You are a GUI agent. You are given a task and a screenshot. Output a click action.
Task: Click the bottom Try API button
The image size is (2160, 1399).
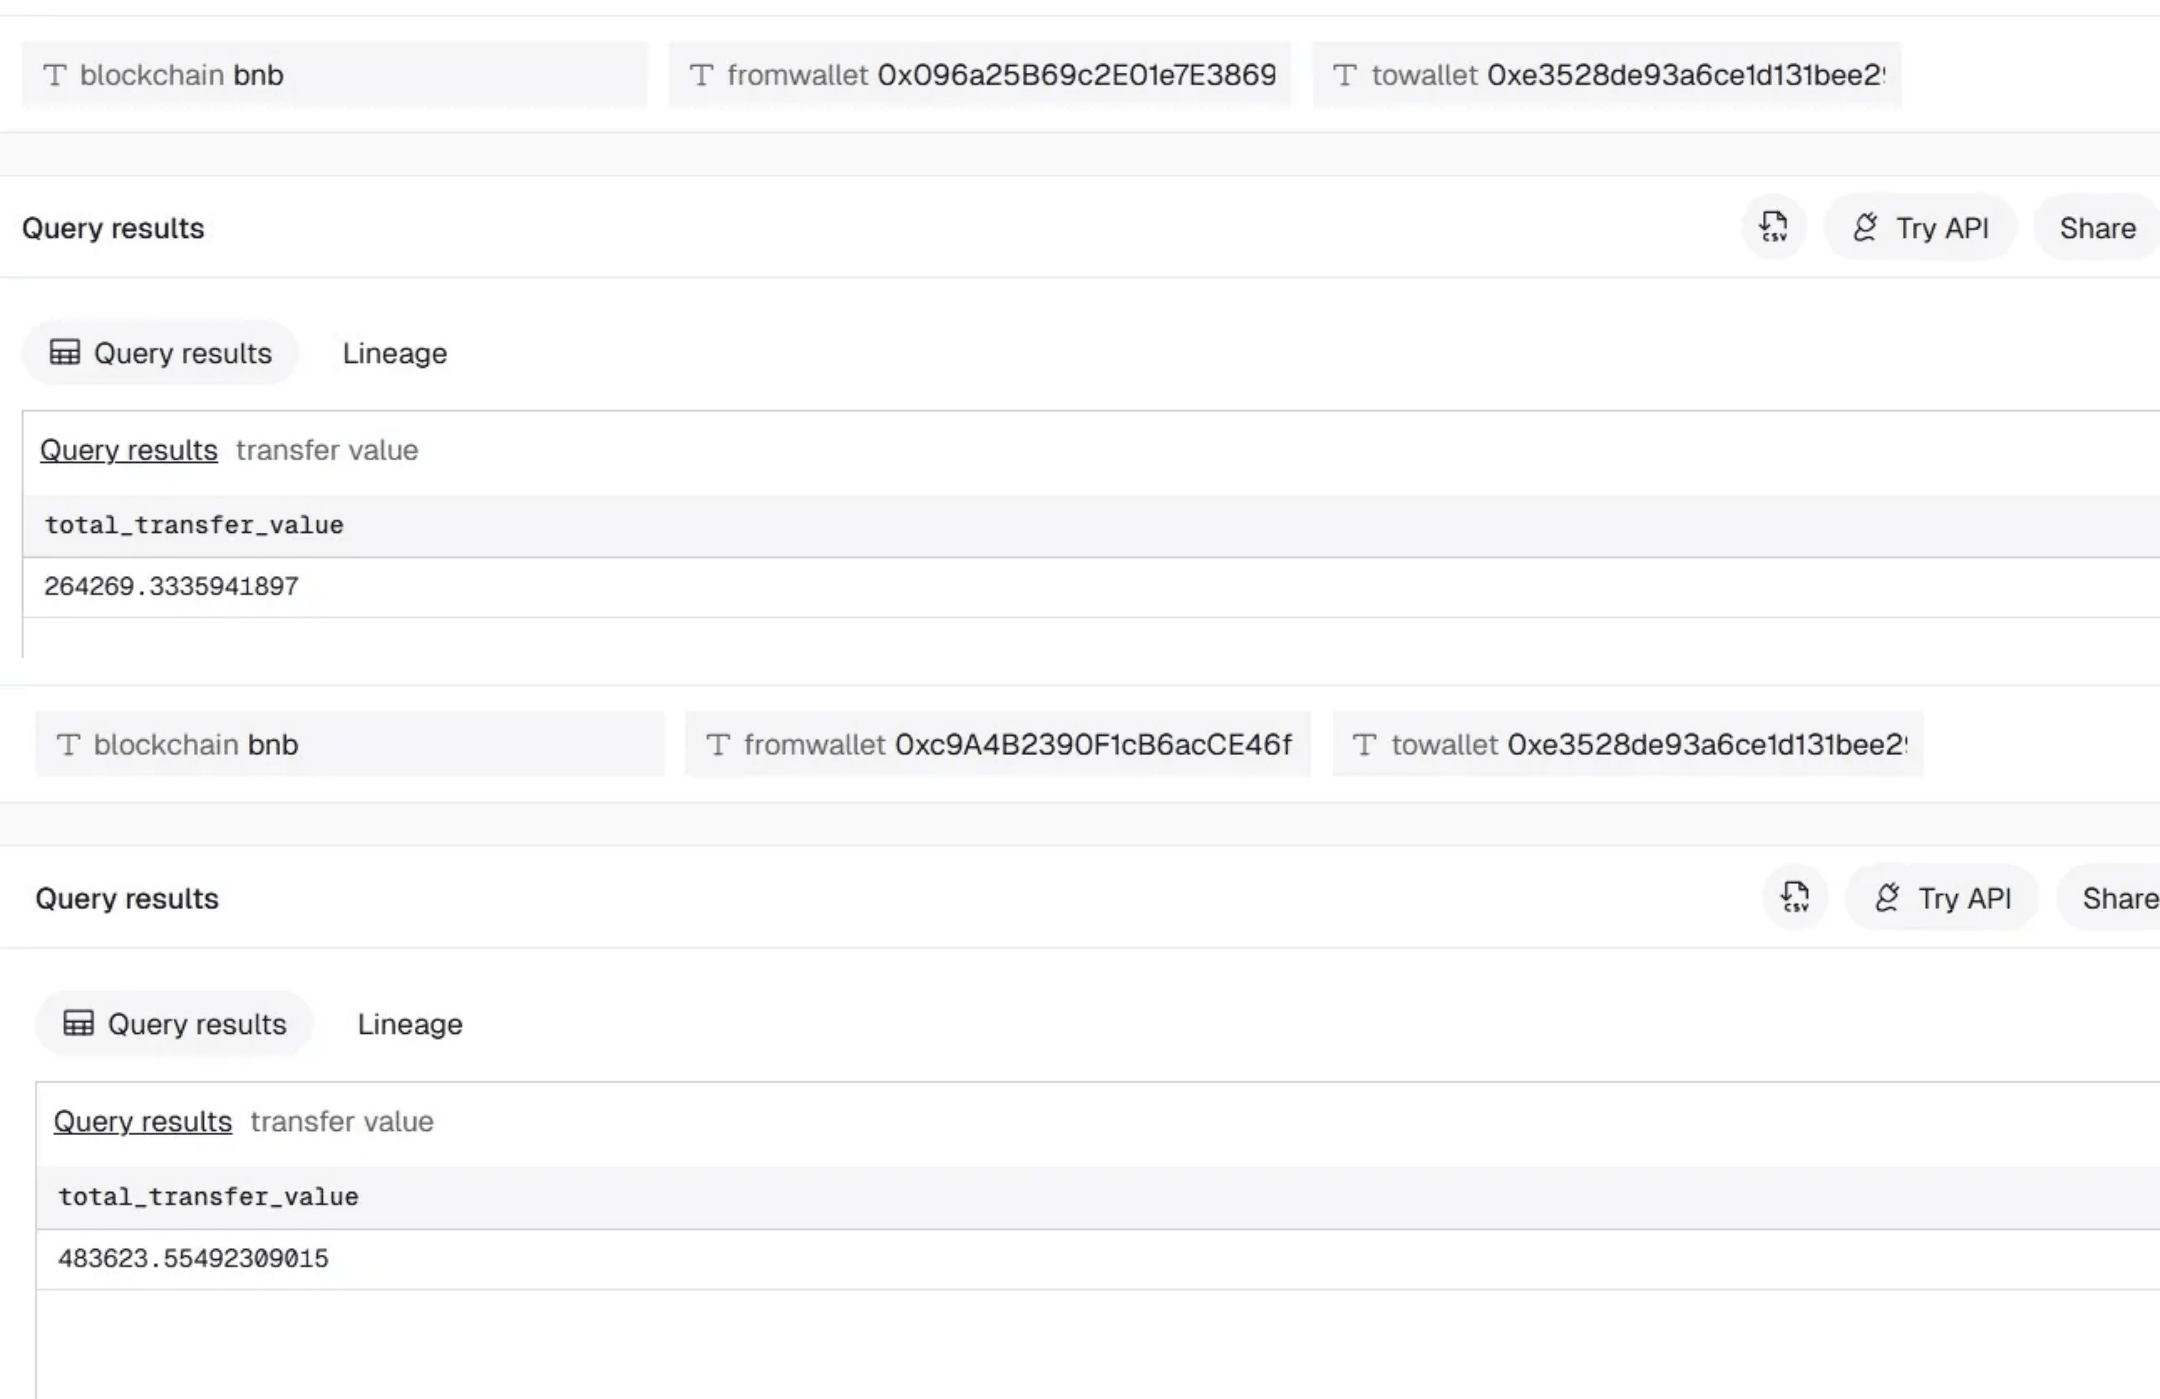1942,898
